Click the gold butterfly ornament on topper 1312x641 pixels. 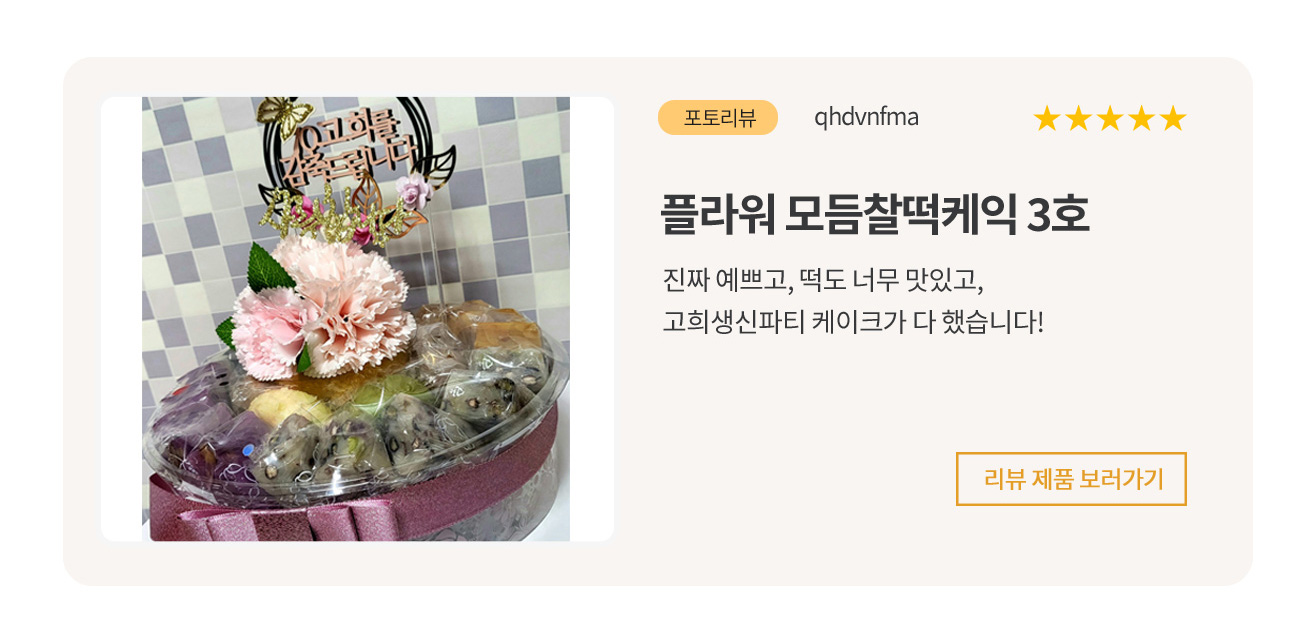[x=282, y=117]
